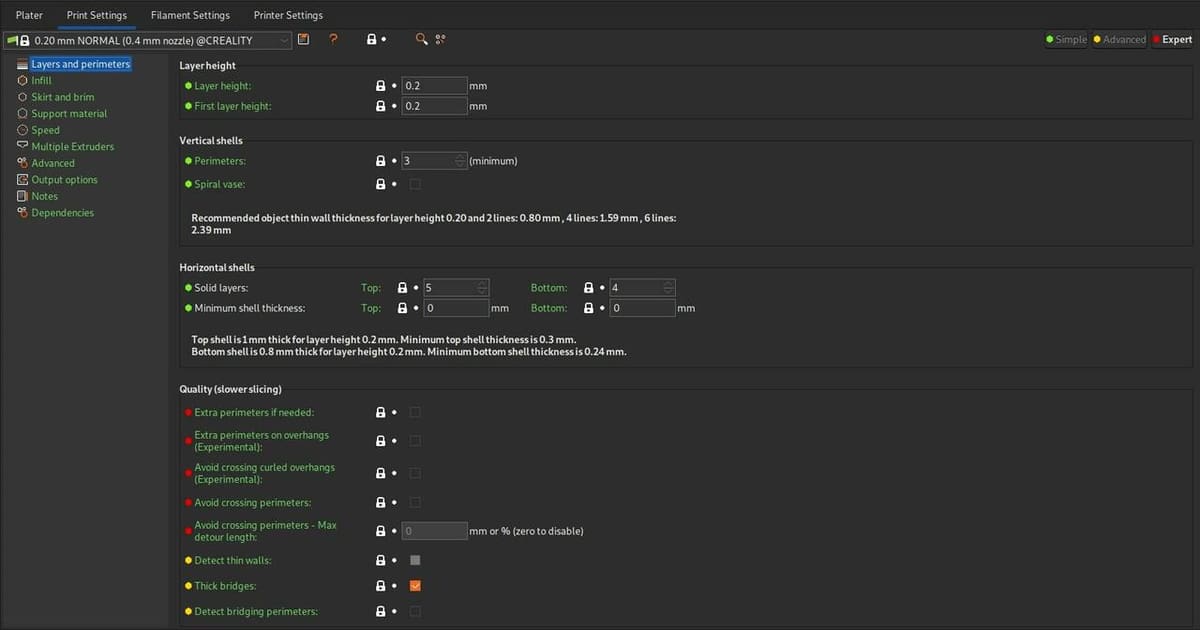Click the lock icon for First layer height
This screenshot has height=630, width=1200.
(380, 106)
